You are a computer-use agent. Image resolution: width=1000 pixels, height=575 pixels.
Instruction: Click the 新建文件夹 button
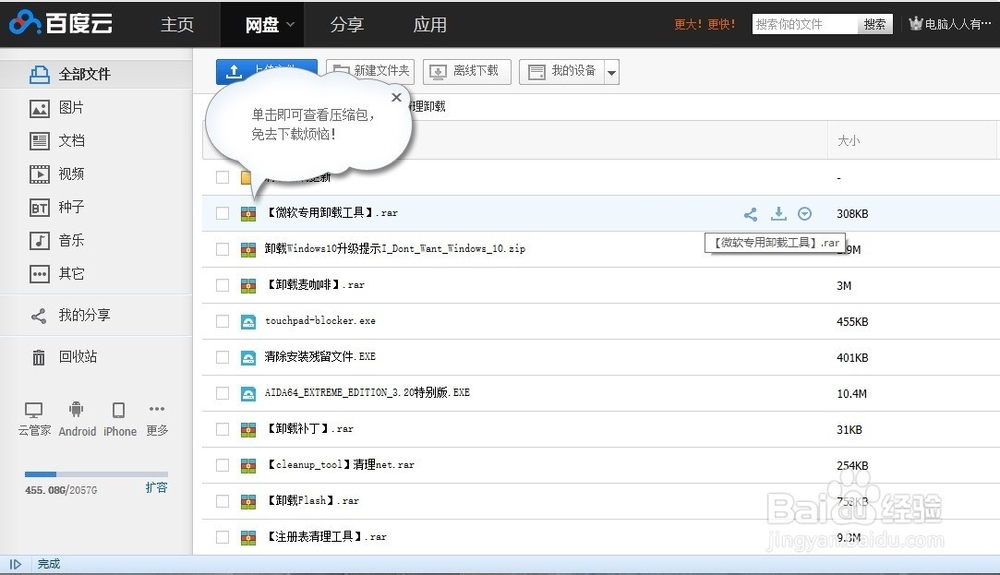tap(370, 71)
